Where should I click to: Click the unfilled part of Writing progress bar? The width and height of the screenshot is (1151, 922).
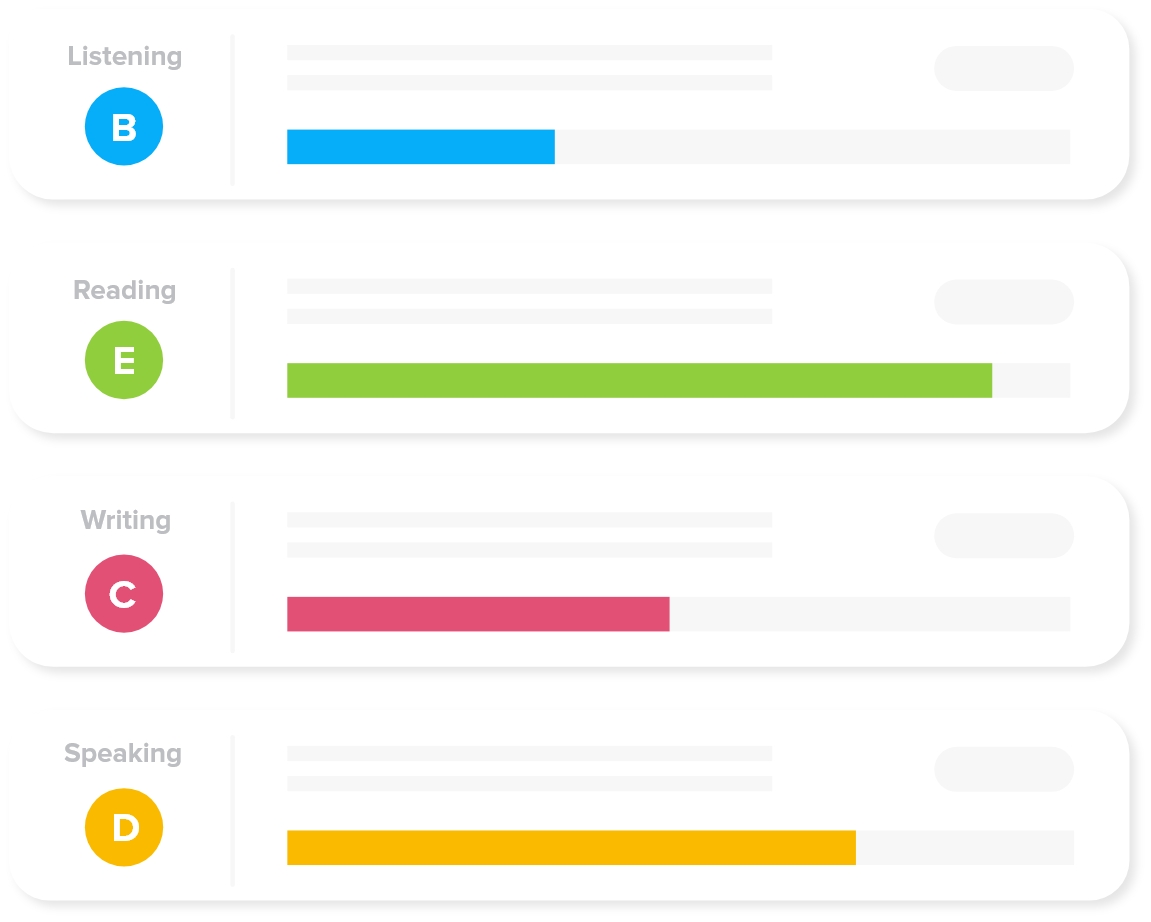coord(870,614)
